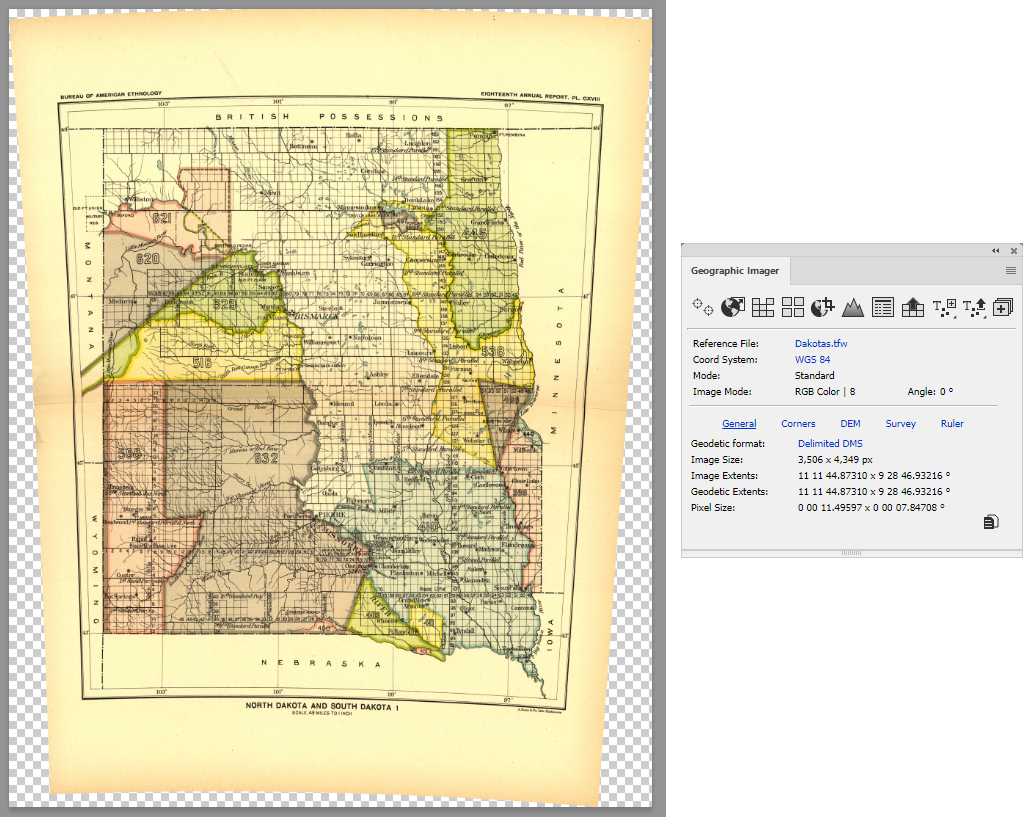Click the stacked layers plus icon

(x=1003, y=307)
